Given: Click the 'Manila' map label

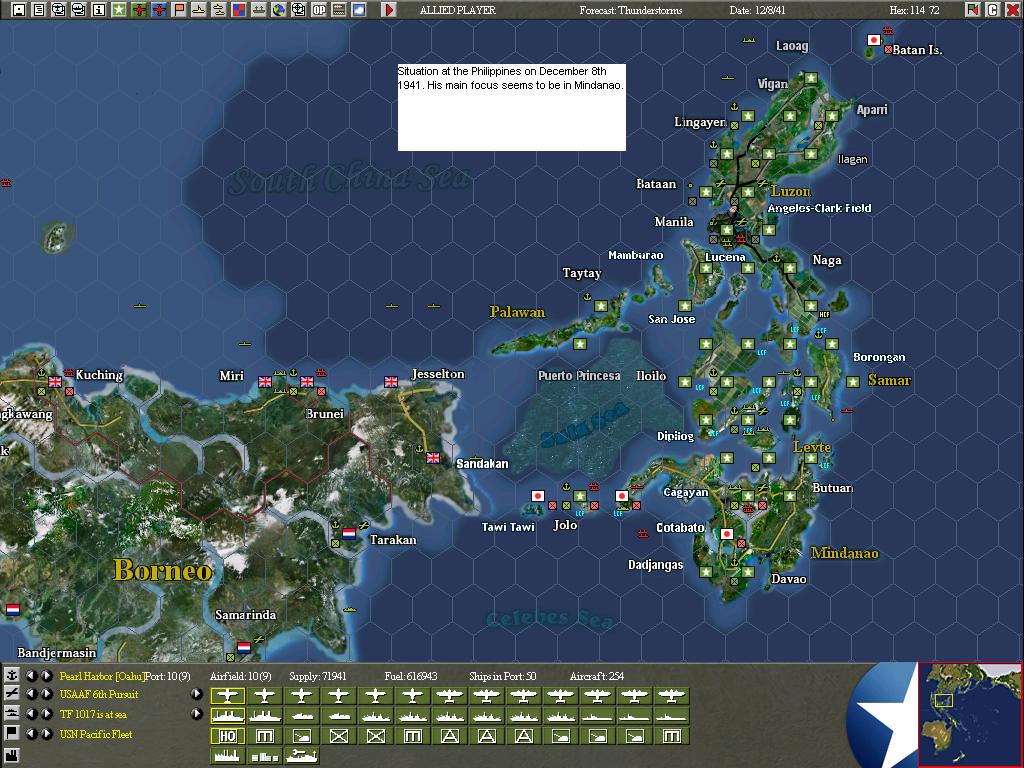Looking at the screenshot, I should pos(673,222).
